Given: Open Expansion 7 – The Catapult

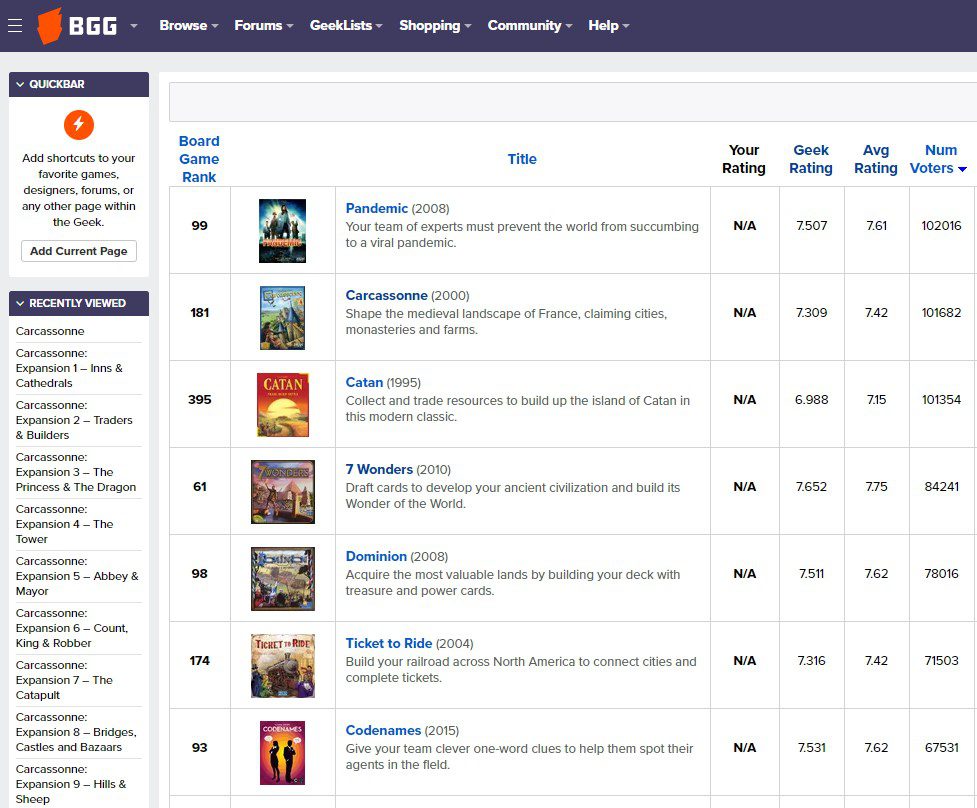Looking at the screenshot, I should 64,680.
